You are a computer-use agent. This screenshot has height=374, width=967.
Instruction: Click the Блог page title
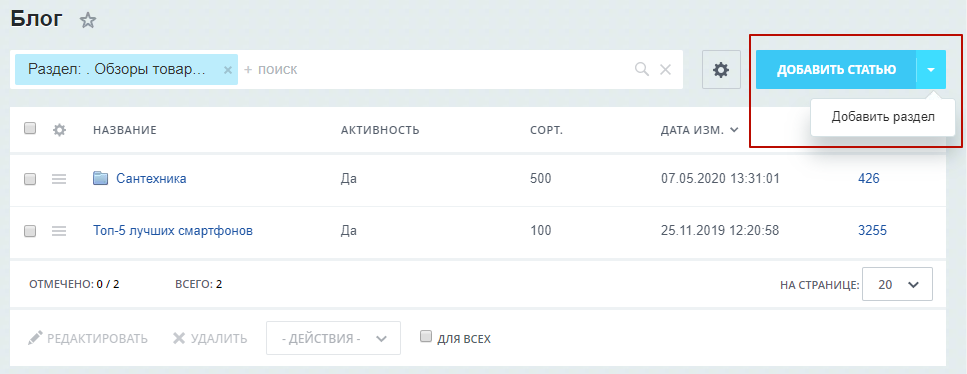36,19
